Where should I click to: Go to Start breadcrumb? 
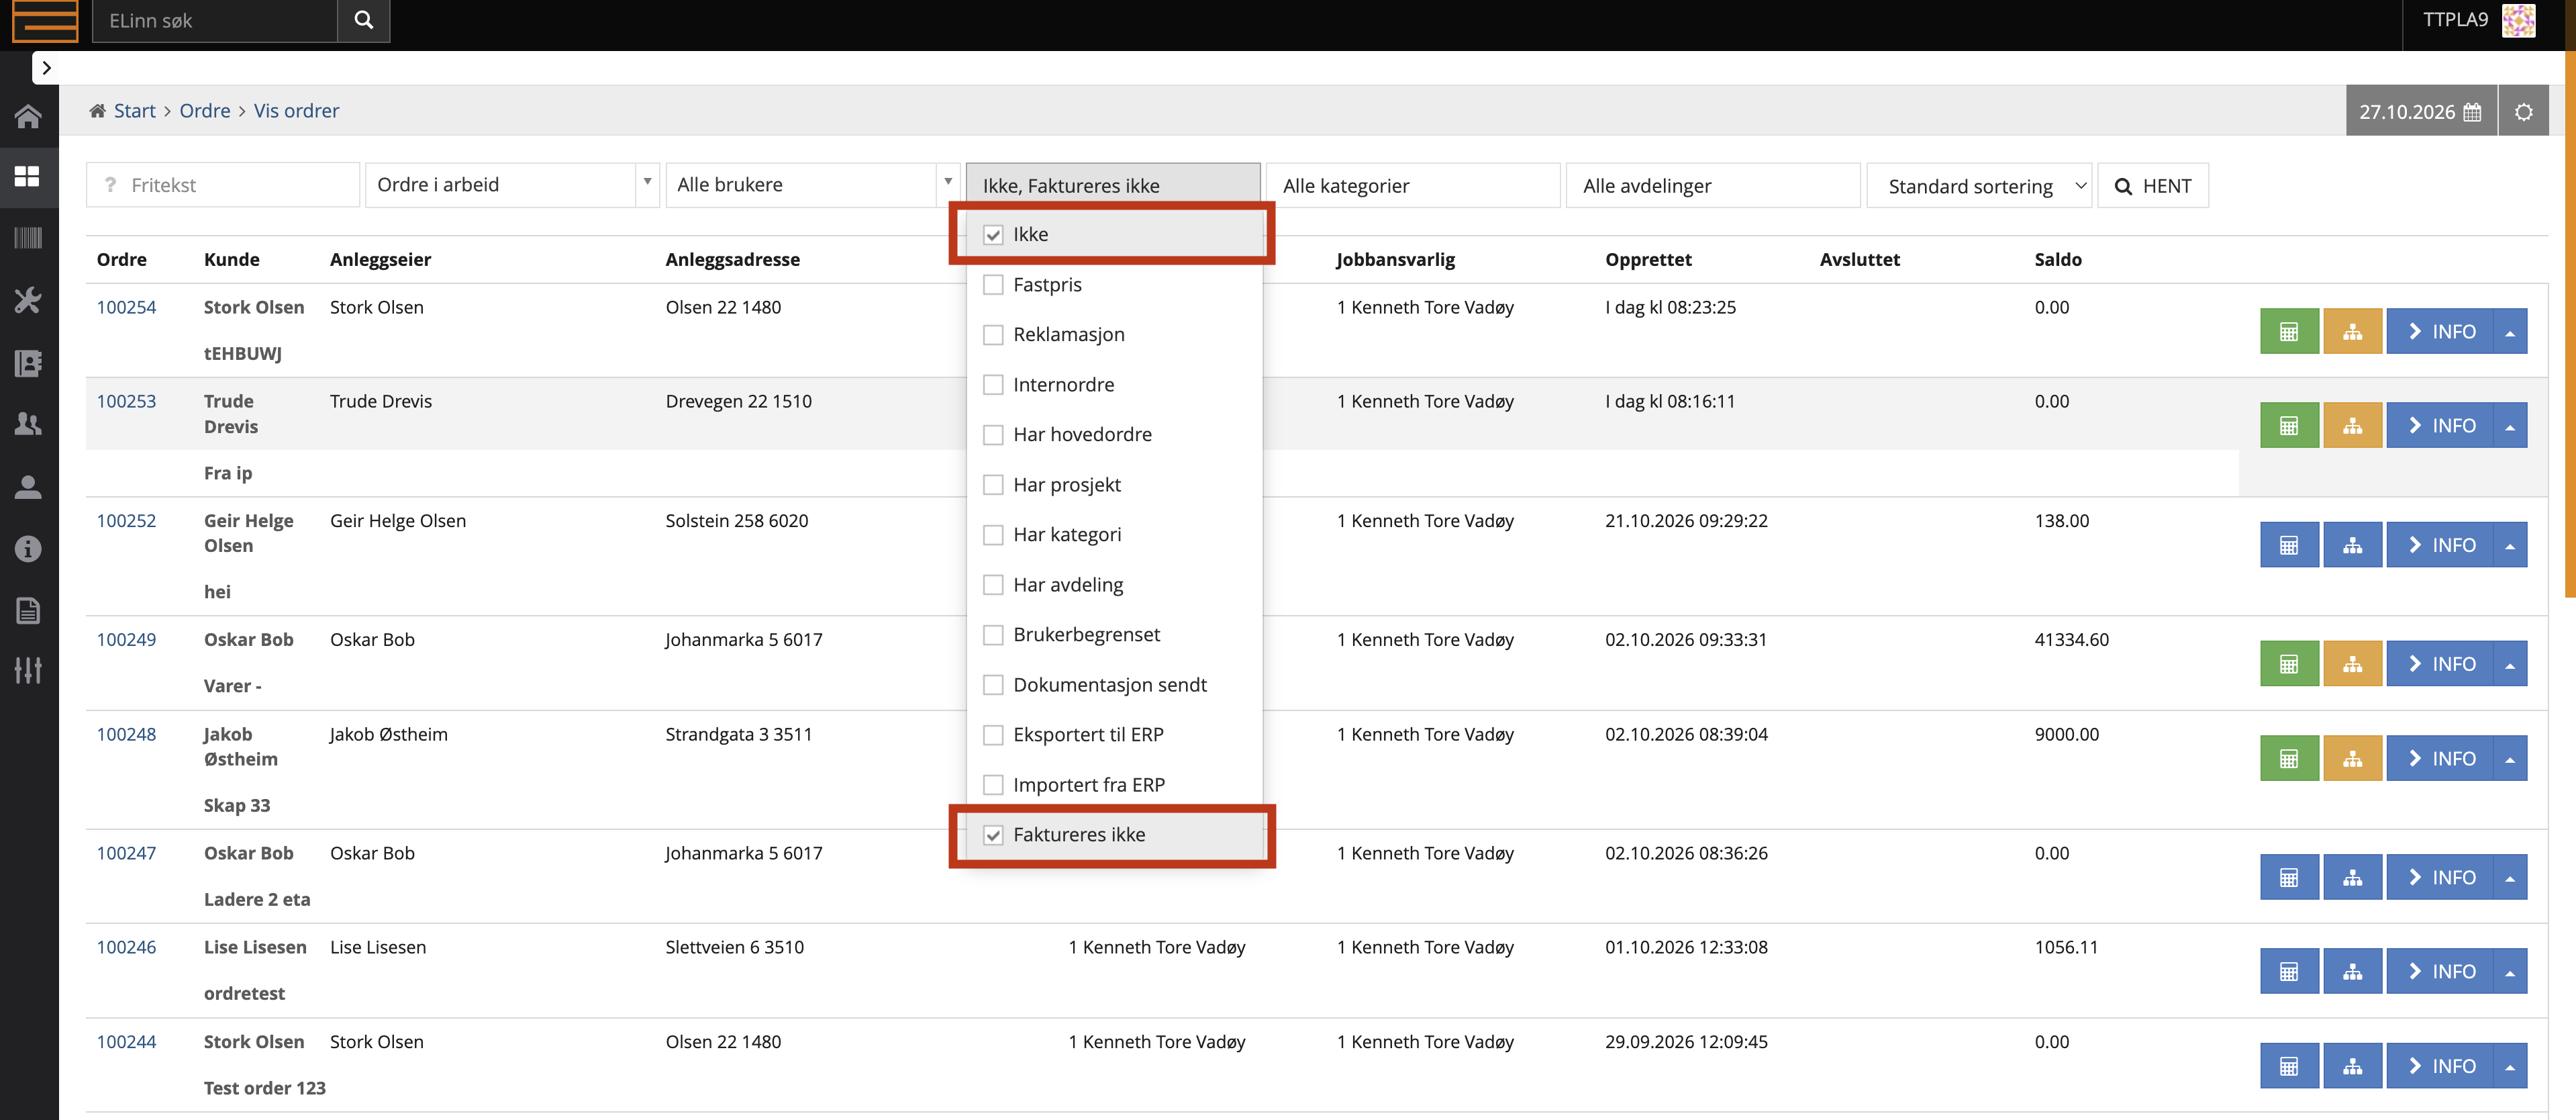point(134,111)
